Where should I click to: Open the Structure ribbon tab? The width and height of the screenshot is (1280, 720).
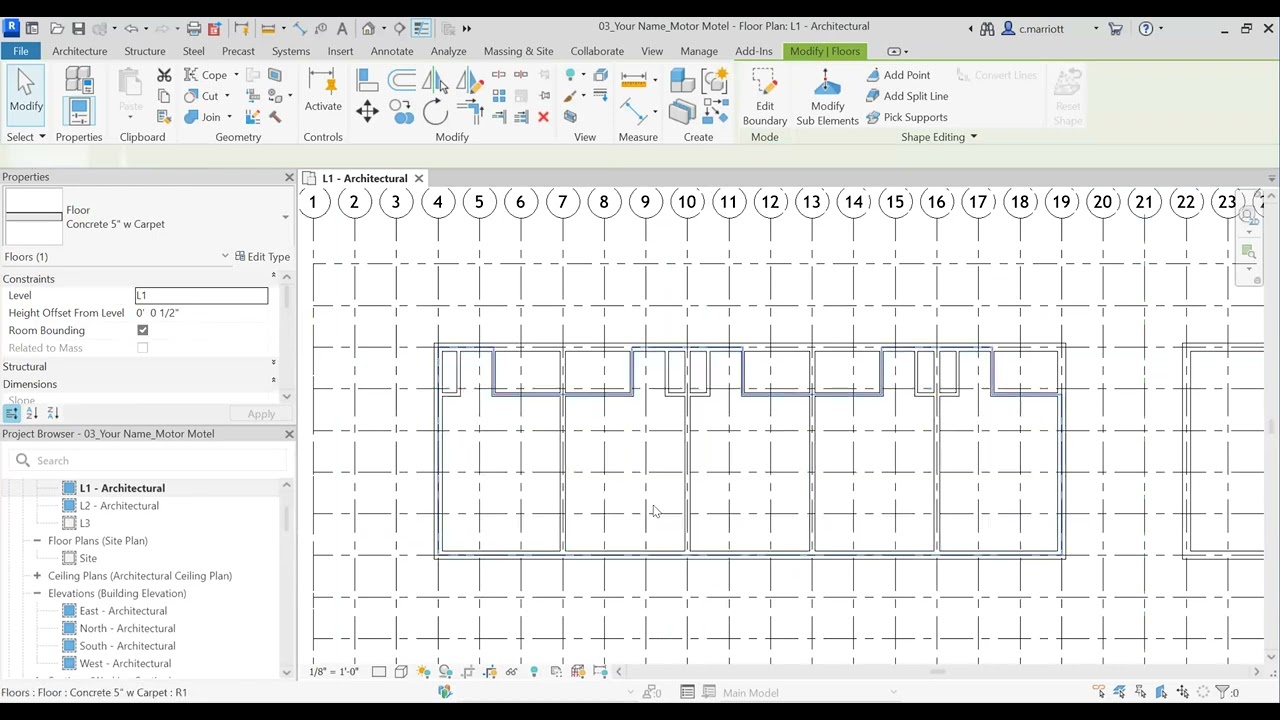pyautogui.click(x=145, y=51)
